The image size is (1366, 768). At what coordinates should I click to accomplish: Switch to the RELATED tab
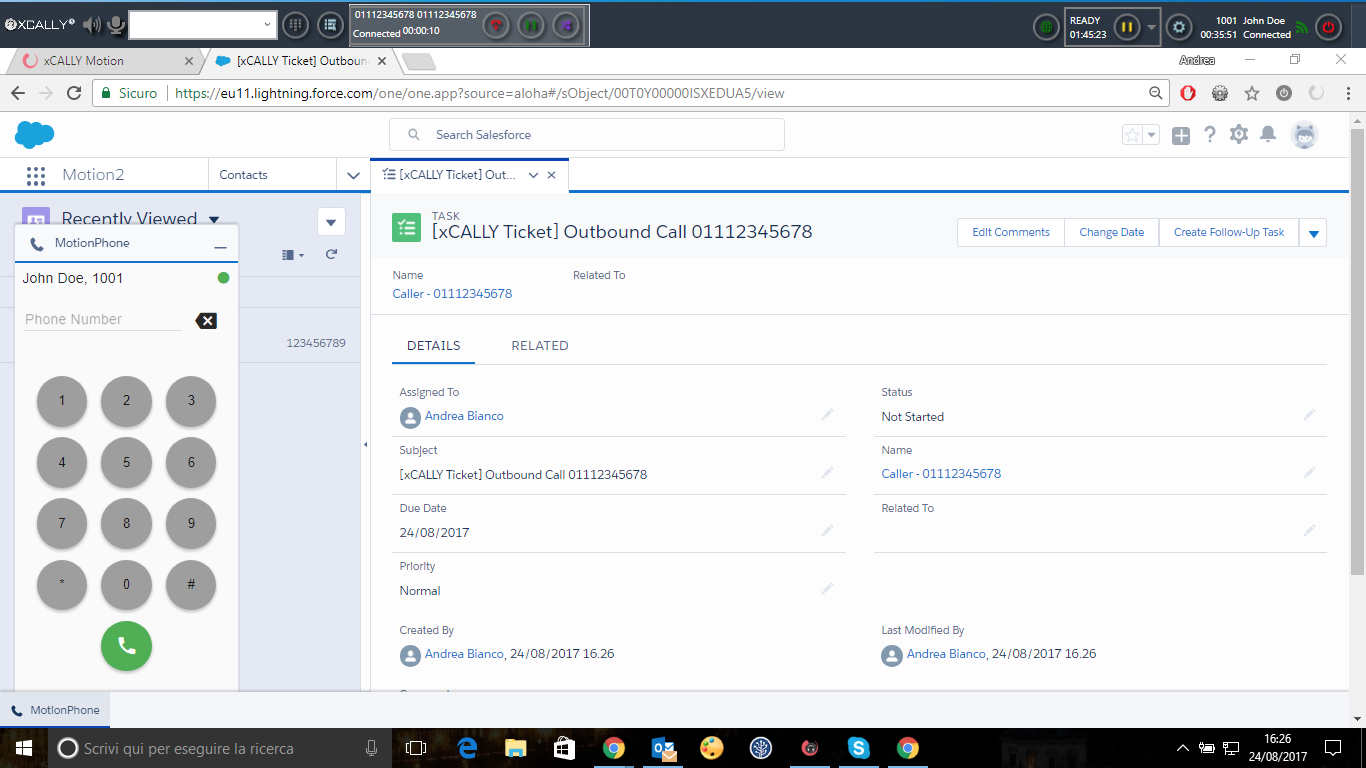(540, 346)
